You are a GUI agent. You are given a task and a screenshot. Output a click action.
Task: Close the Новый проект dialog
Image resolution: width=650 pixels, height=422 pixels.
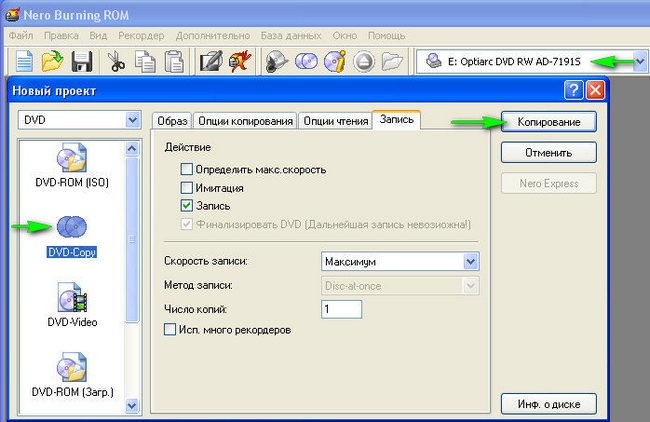(596, 90)
